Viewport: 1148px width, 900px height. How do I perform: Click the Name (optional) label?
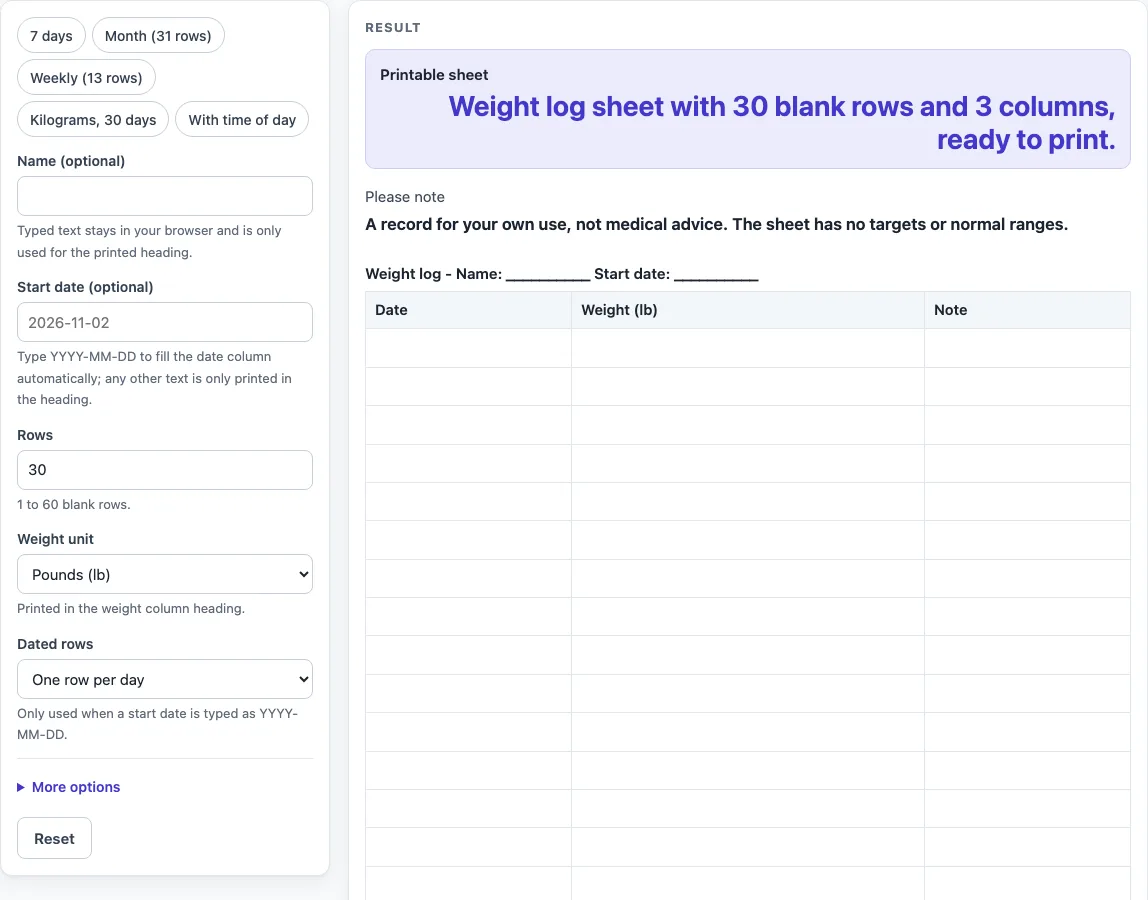click(x=71, y=161)
